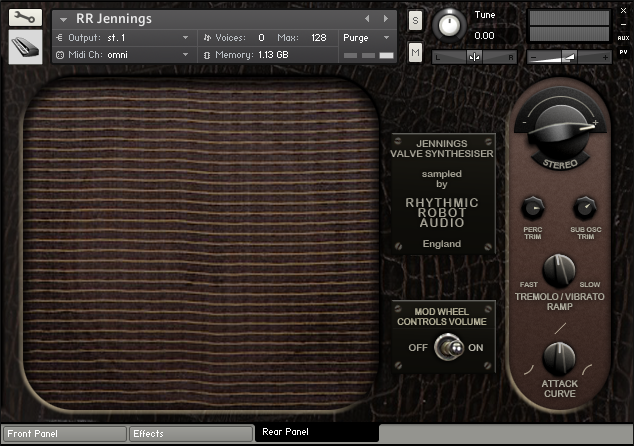Click the Jennings Valve Synthesiser plaque
634x446 pixels.
pos(443,194)
